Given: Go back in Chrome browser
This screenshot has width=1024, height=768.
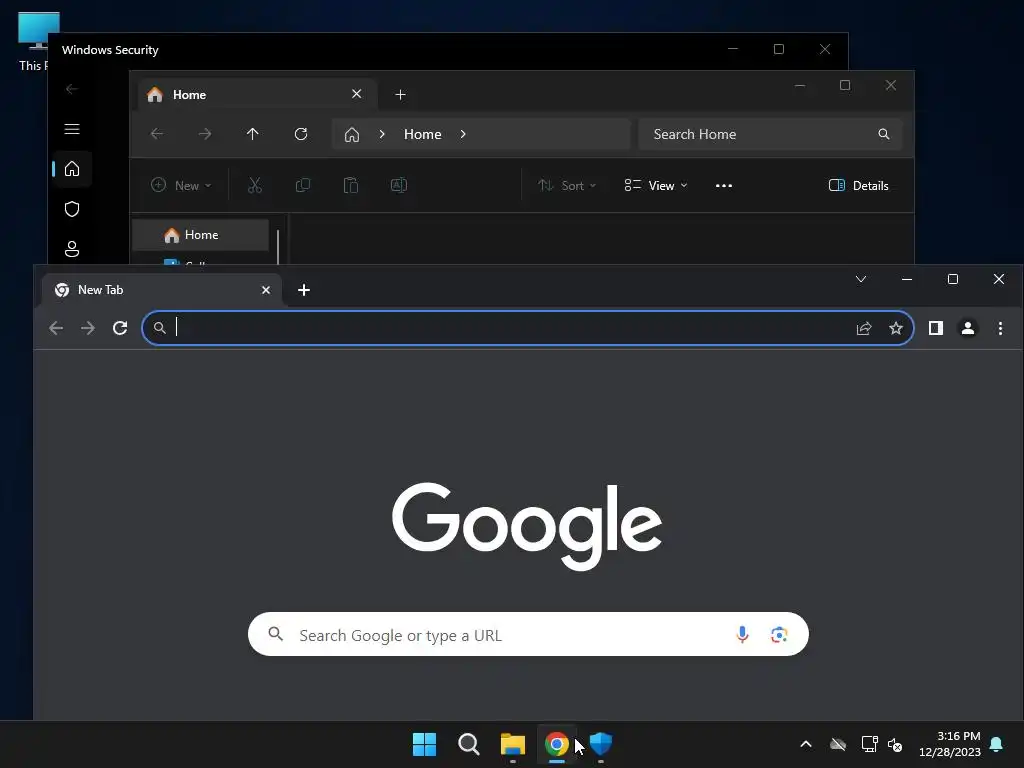Looking at the screenshot, I should [56, 328].
